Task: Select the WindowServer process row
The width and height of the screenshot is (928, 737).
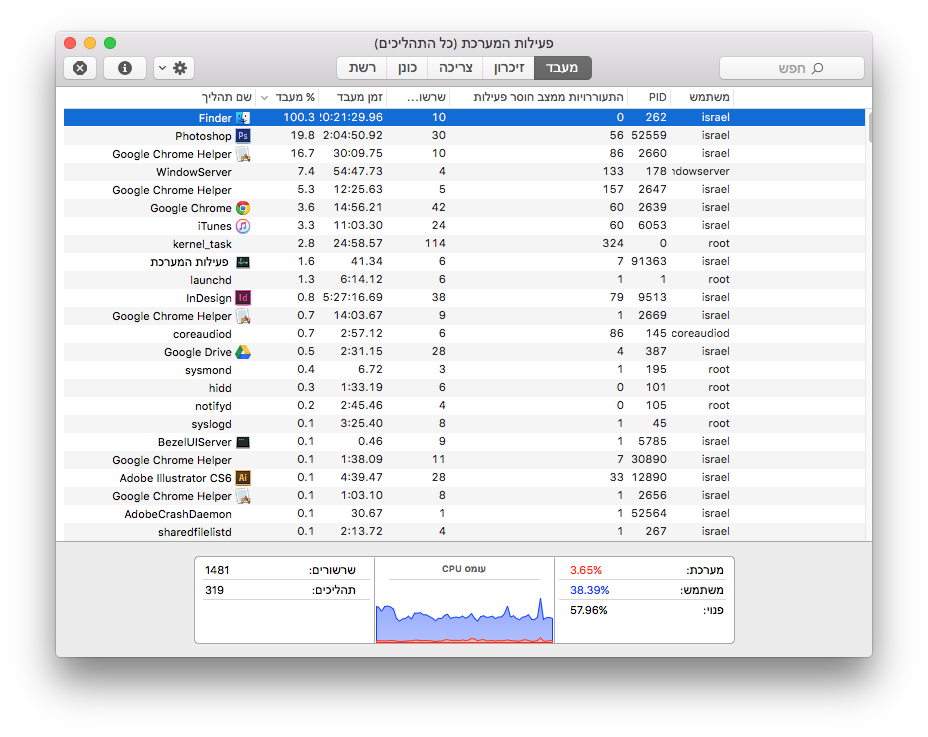Action: 464,172
